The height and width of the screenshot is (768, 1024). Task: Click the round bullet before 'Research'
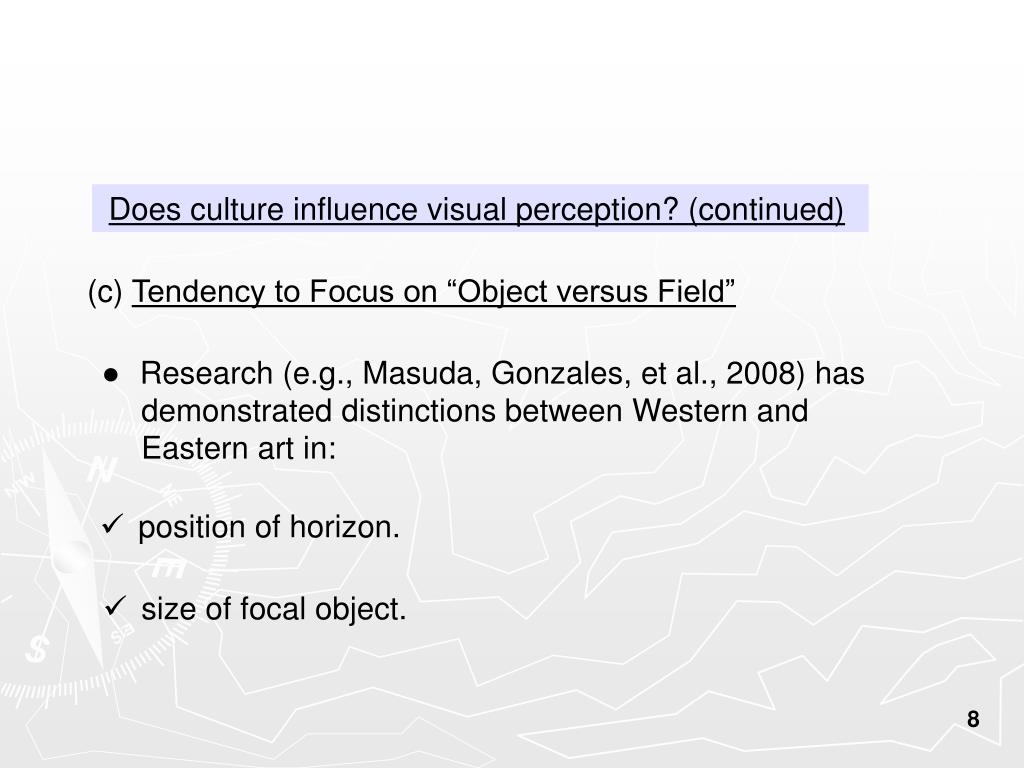[x=112, y=375]
